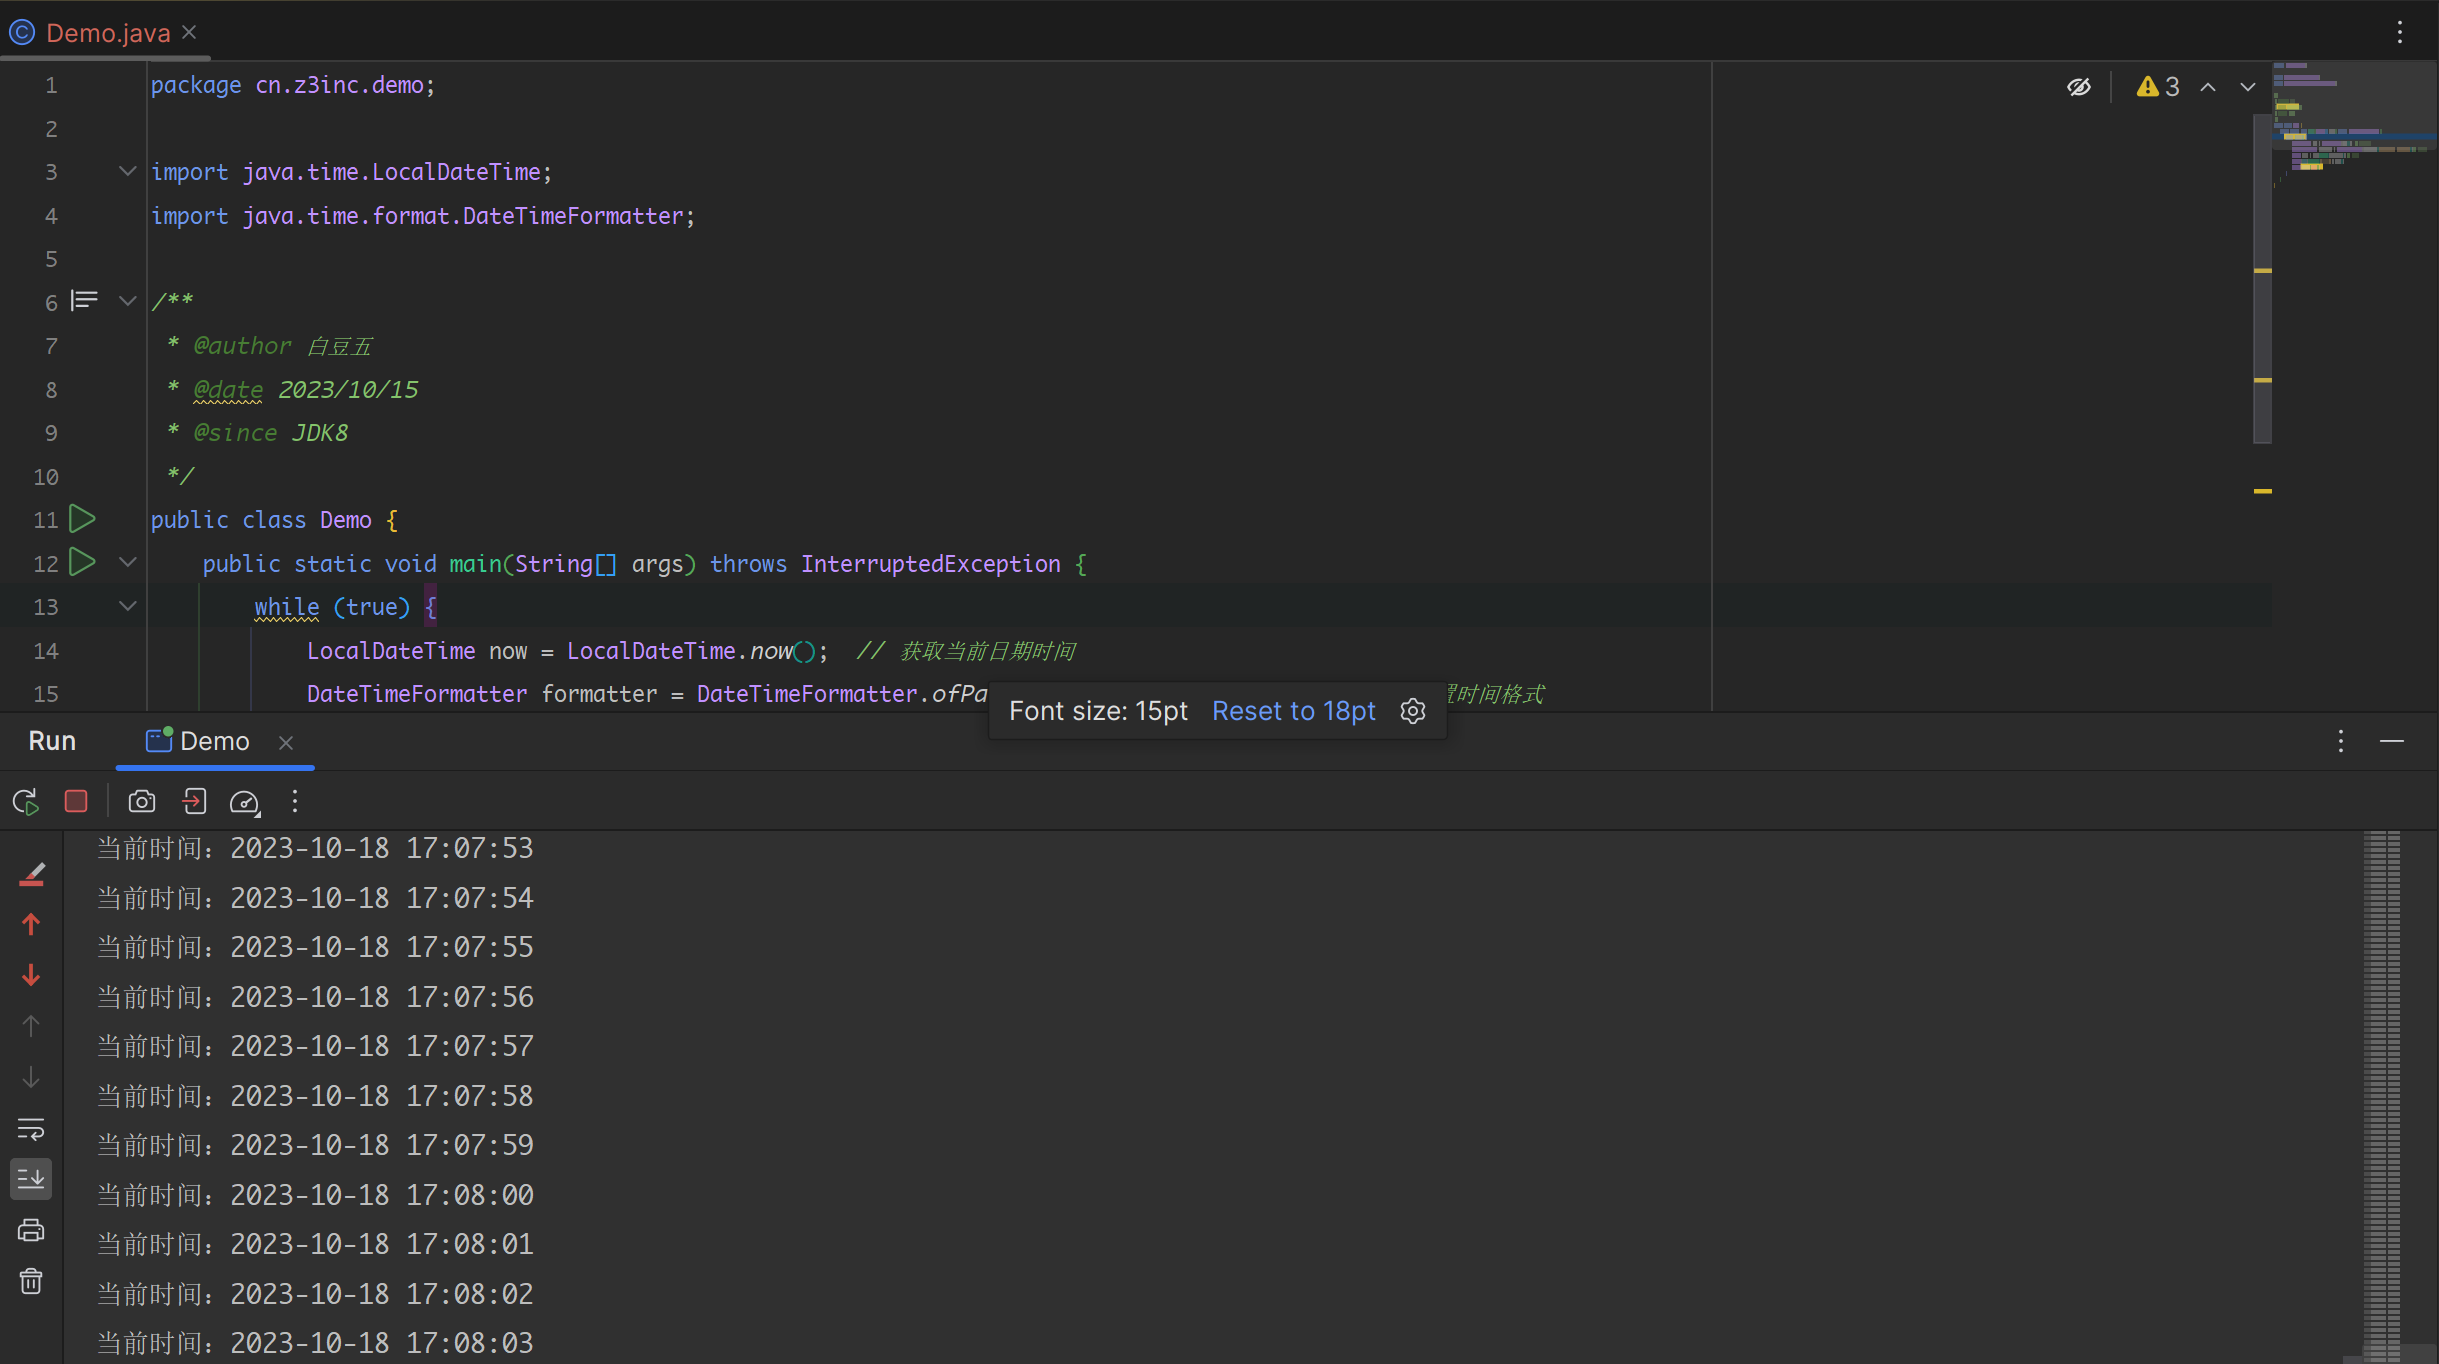Image resolution: width=2439 pixels, height=1364 pixels.
Task: Click the class name Demo on line 11
Action: [346, 520]
